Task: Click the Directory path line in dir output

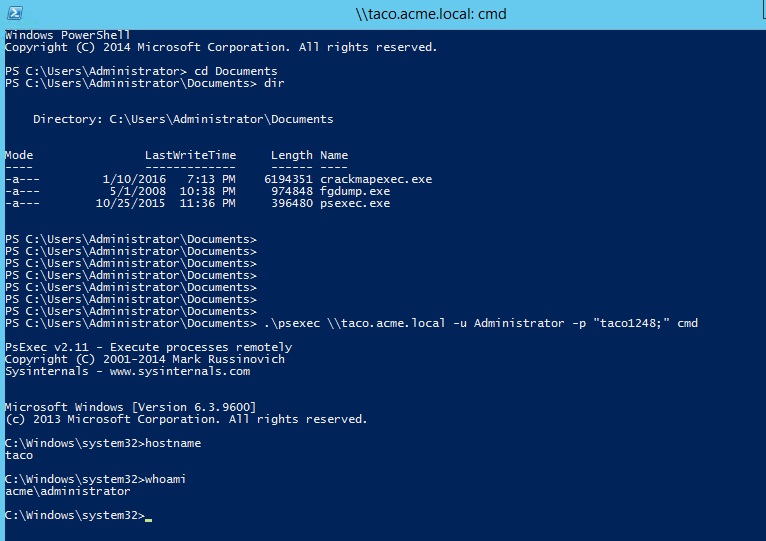Action: (183, 119)
